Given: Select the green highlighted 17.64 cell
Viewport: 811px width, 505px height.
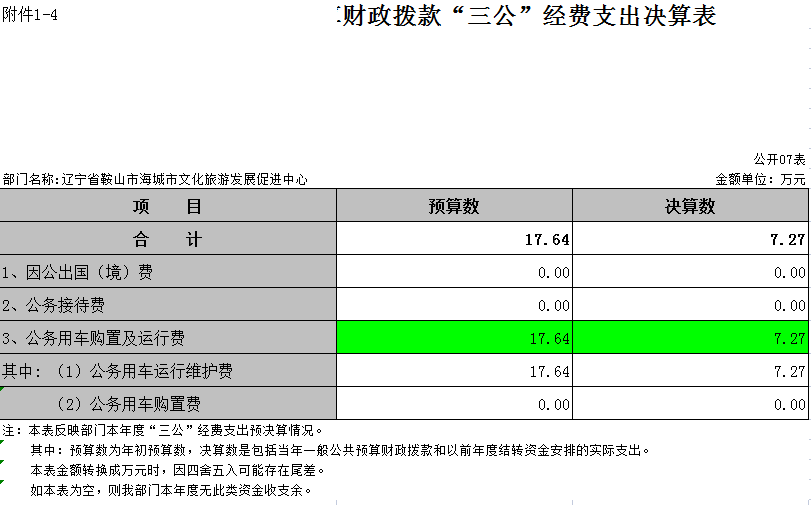Looking at the screenshot, I should 454,338.
